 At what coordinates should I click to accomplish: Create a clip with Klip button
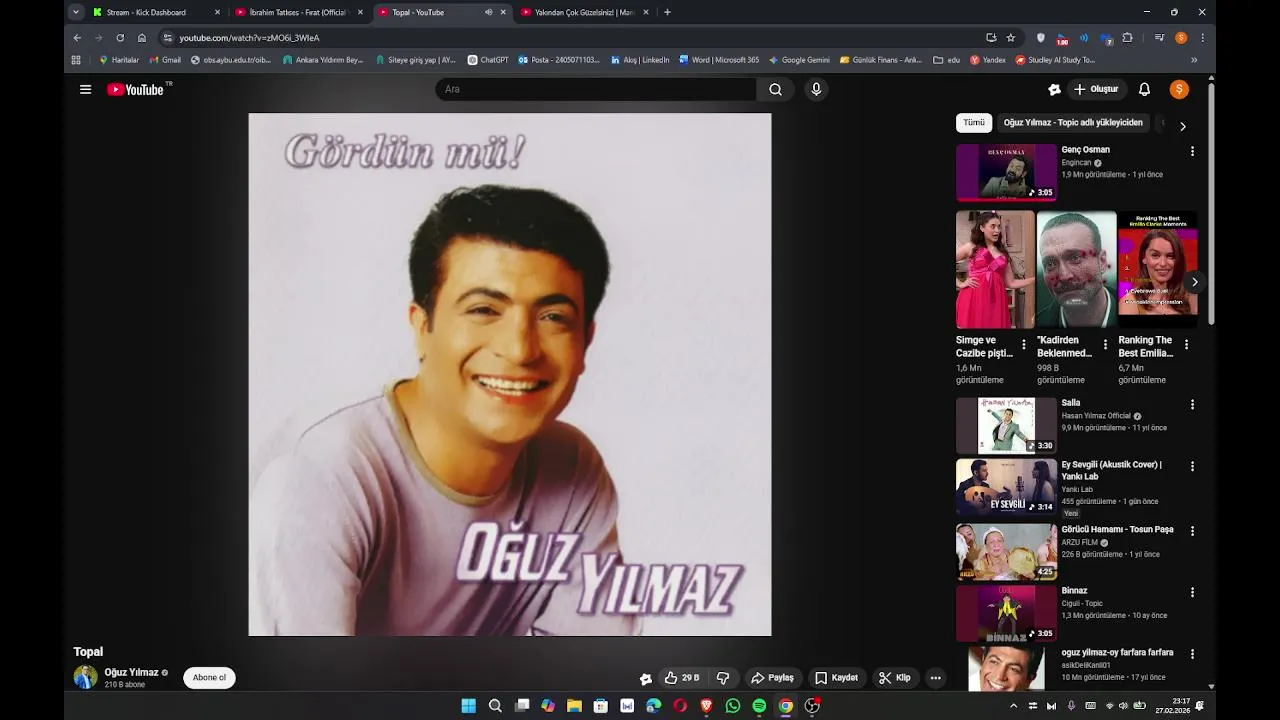click(895, 678)
